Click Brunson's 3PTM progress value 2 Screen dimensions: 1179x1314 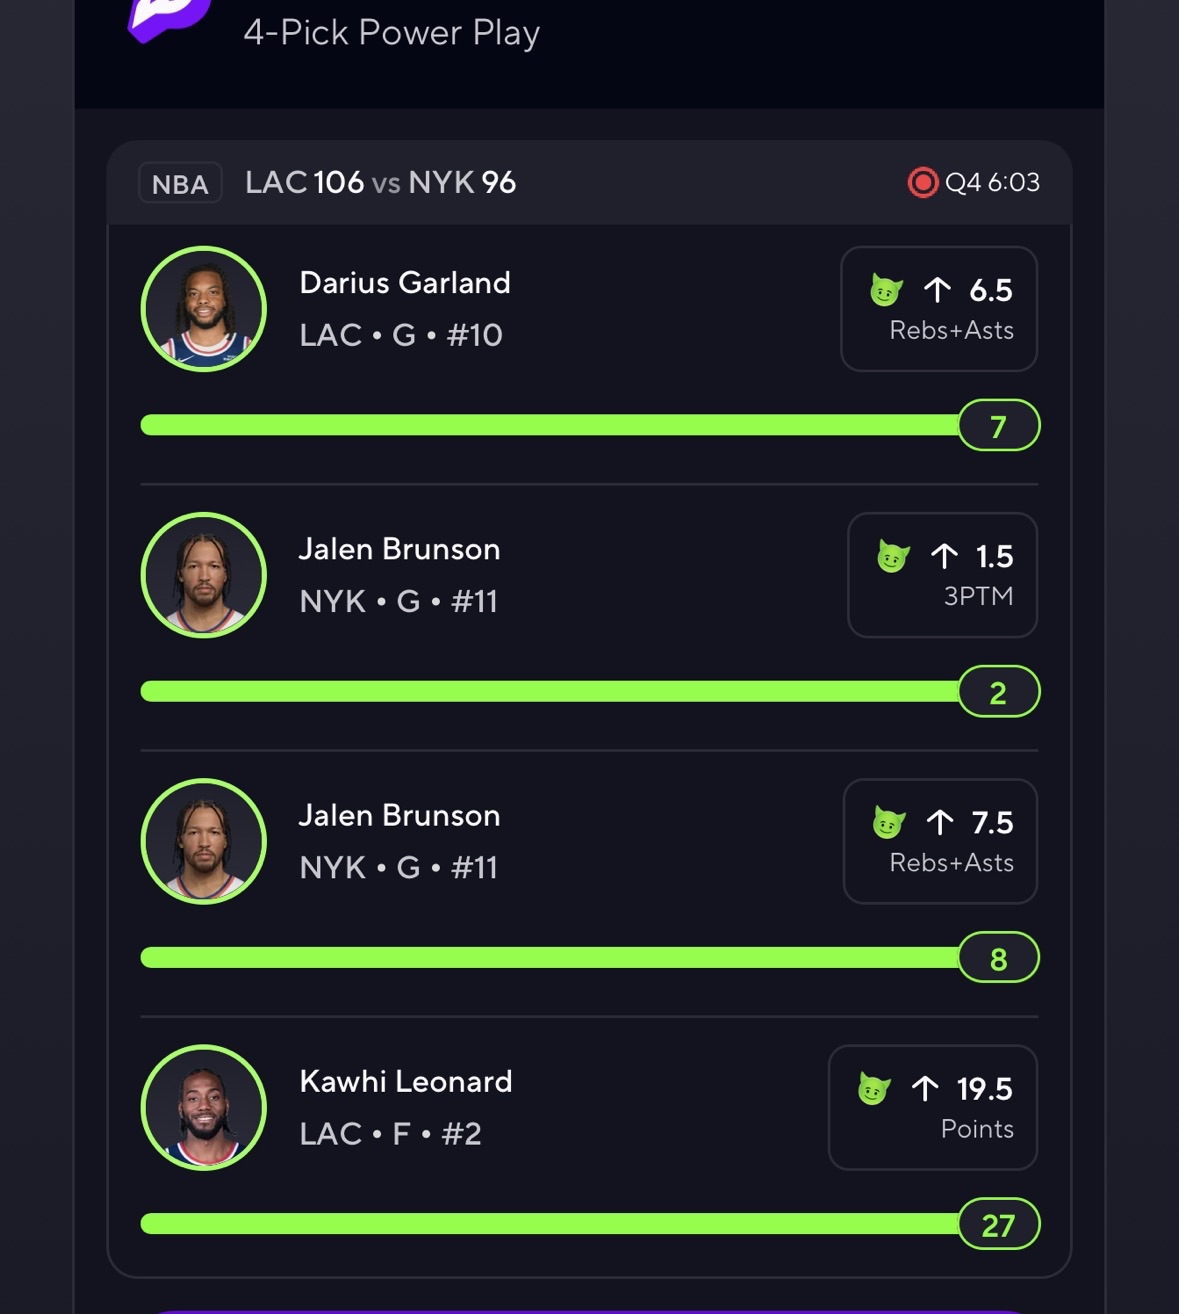coord(998,693)
